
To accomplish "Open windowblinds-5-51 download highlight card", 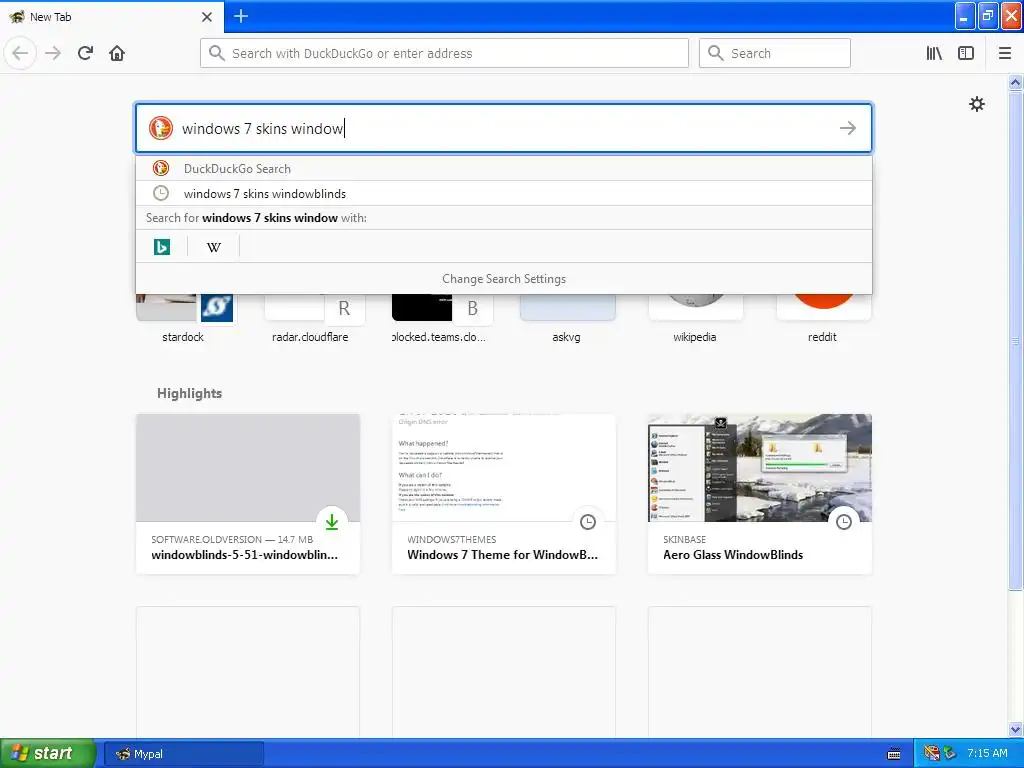I will click(248, 494).
